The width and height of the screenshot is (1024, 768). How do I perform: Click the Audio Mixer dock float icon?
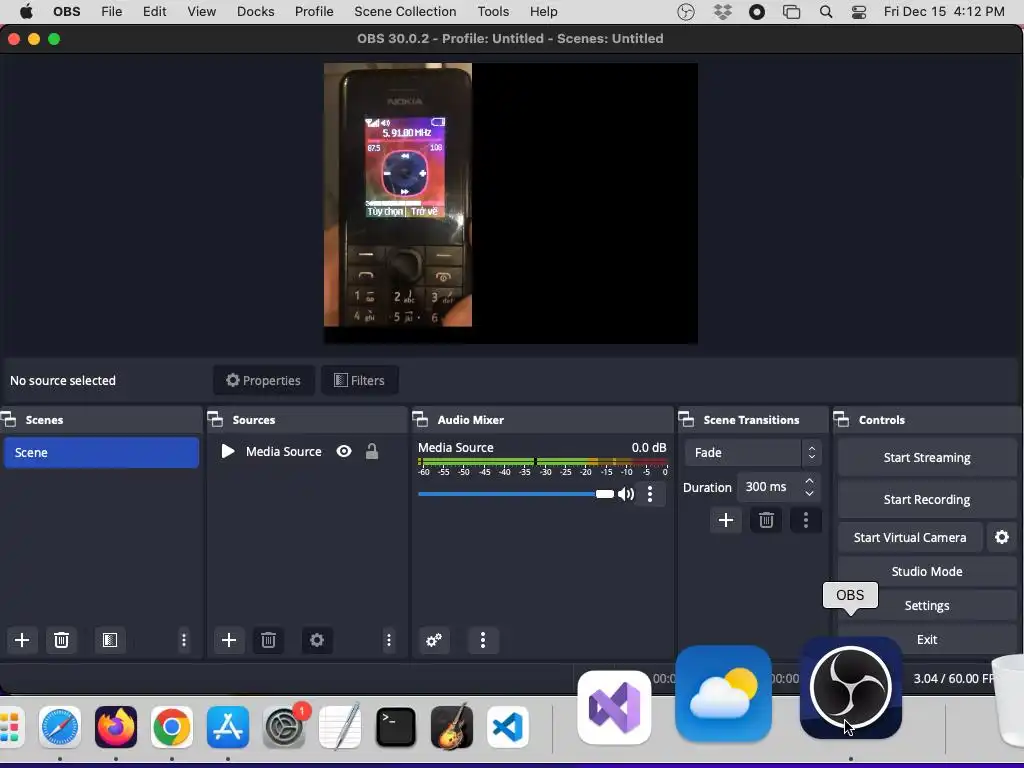pos(421,419)
